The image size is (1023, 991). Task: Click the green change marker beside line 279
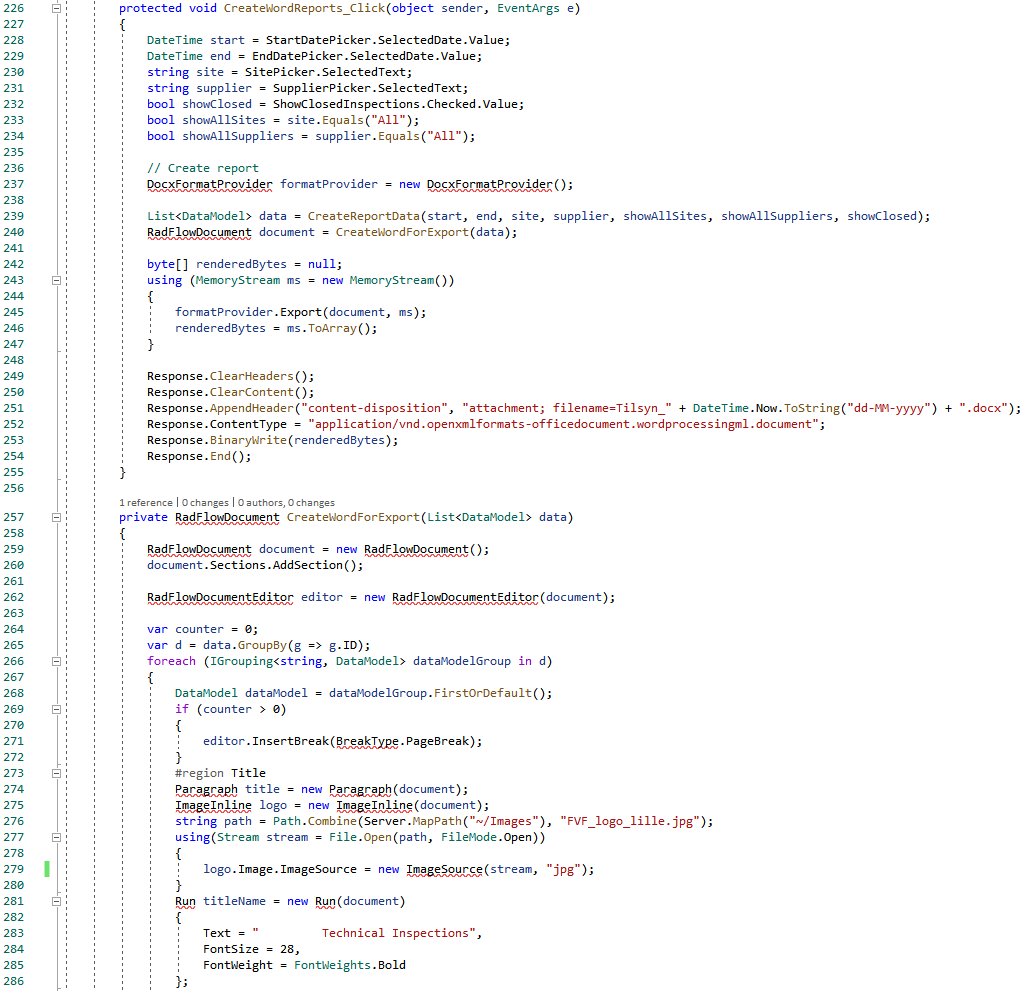click(x=47, y=869)
